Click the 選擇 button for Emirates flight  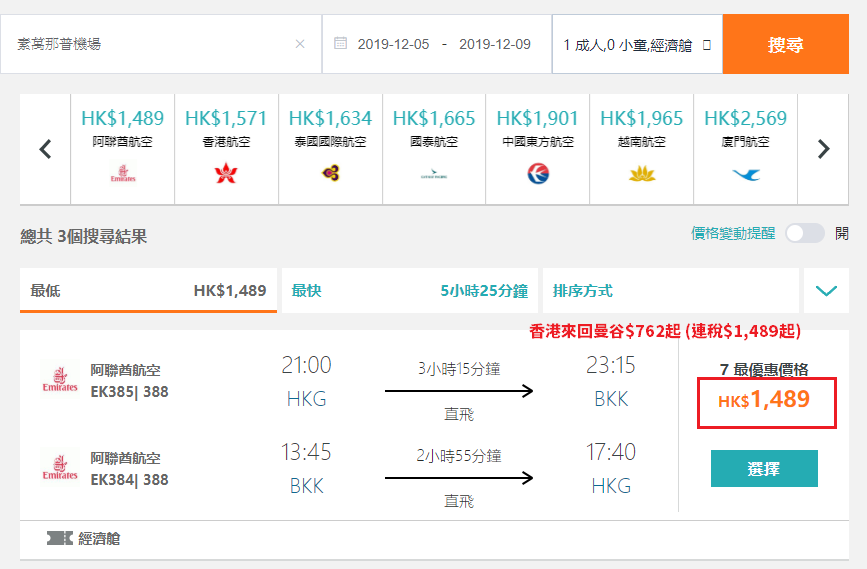[x=764, y=468]
